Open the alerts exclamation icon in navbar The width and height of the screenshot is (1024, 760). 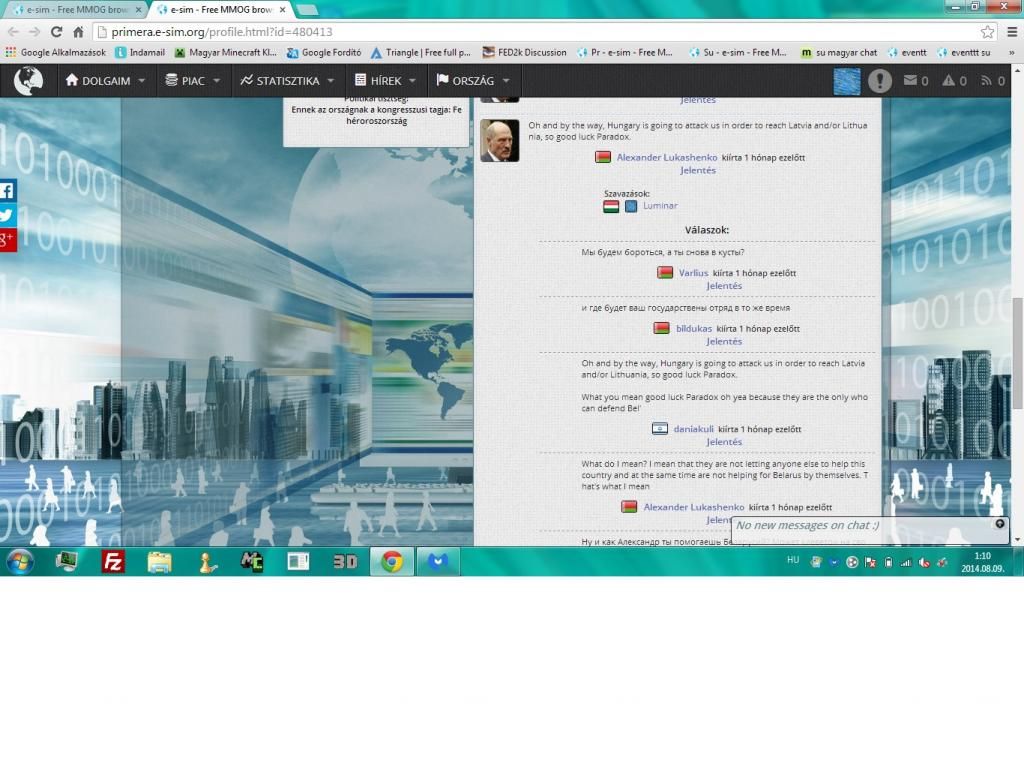(879, 81)
